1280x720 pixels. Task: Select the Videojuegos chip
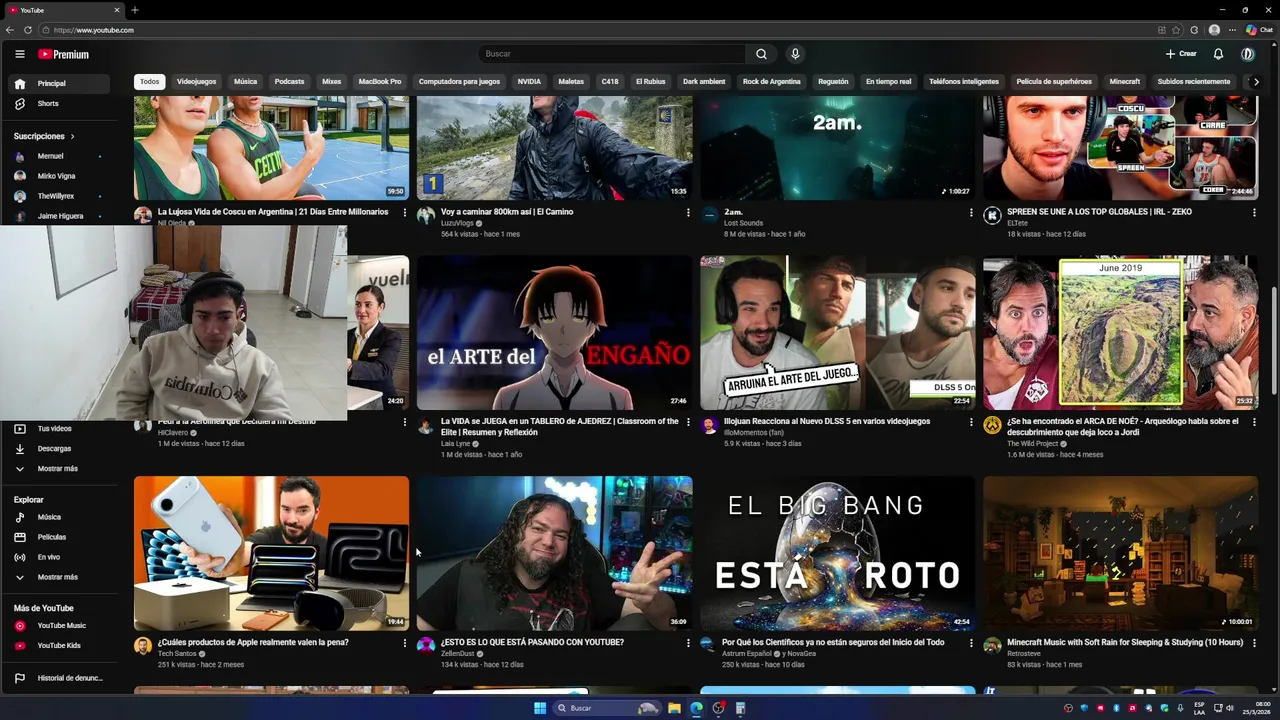pyautogui.click(x=196, y=82)
